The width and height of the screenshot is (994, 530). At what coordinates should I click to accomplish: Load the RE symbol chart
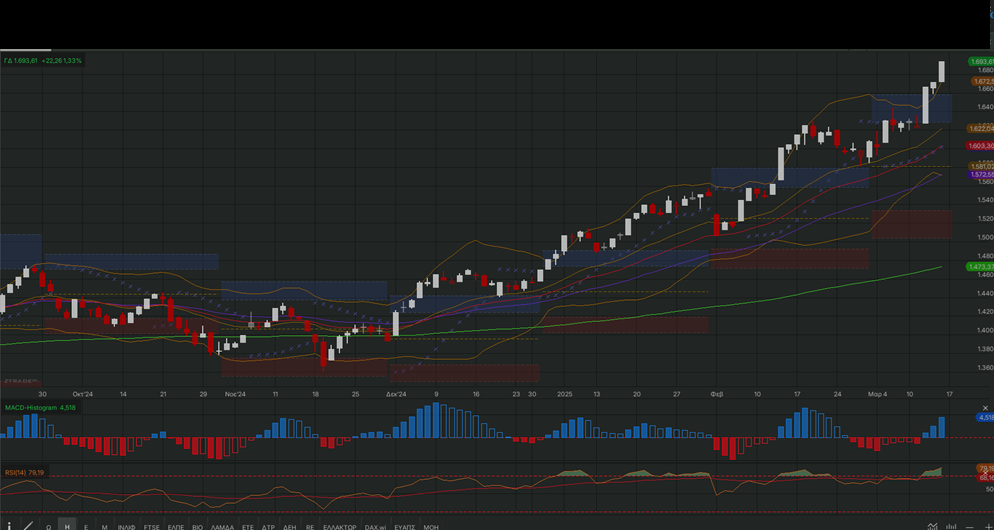point(310,527)
